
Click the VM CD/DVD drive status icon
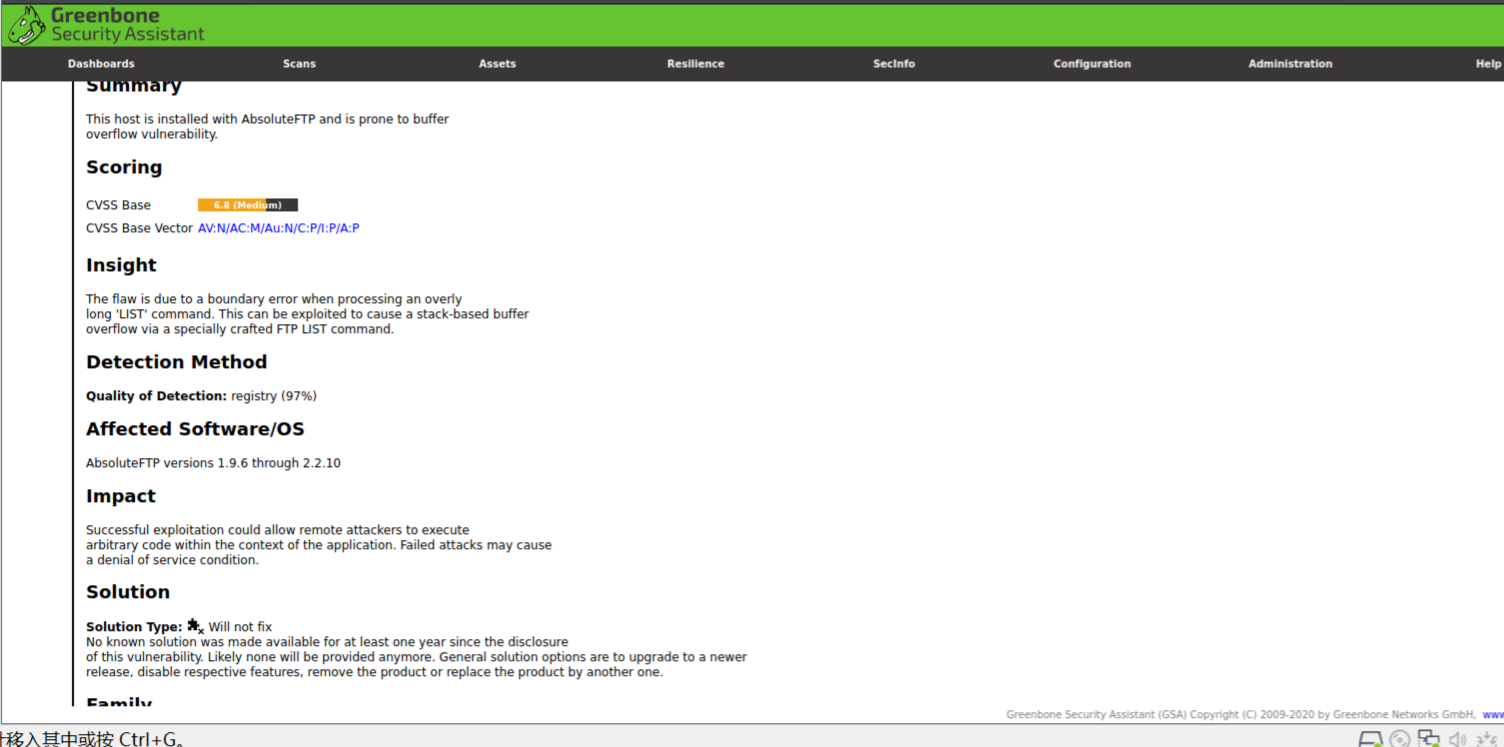1400,739
